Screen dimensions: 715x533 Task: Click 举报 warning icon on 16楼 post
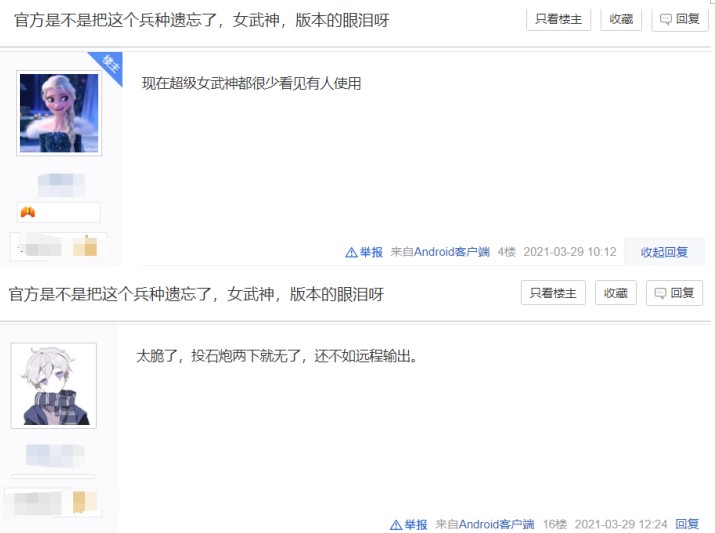[x=409, y=524]
